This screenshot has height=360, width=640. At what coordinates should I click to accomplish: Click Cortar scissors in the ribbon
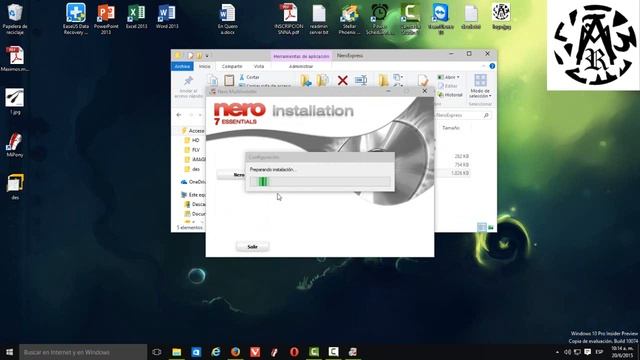click(249, 77)
